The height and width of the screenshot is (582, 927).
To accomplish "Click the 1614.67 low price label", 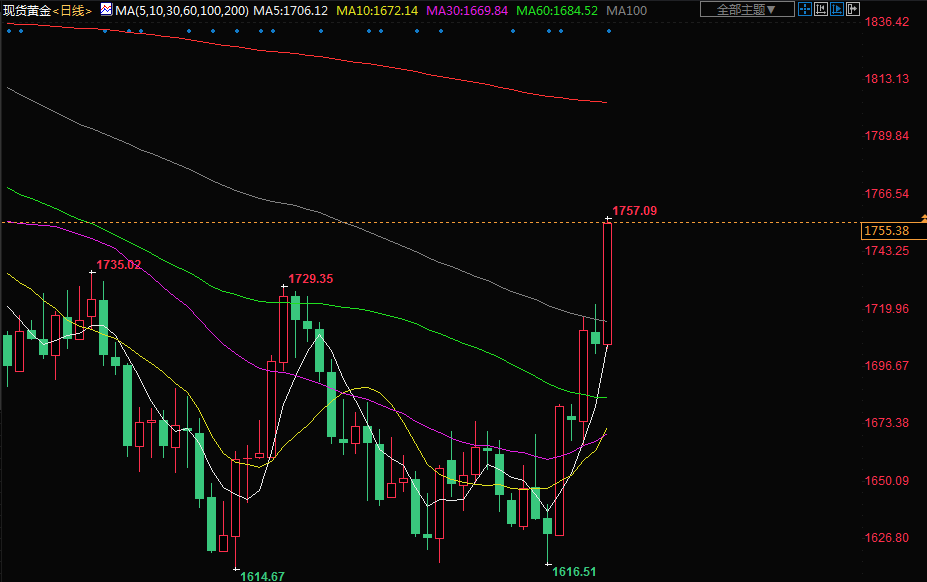I will click(262, 575).
